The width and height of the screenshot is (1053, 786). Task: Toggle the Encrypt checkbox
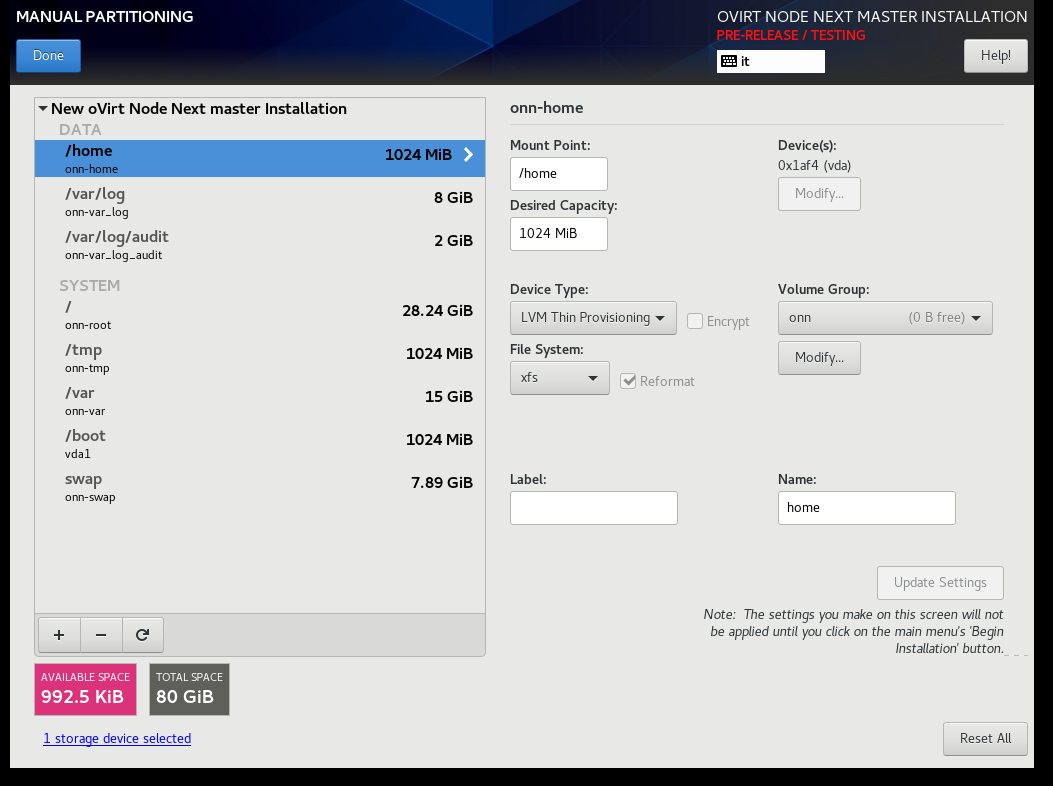pyautogui.click(x=695, y=321)
